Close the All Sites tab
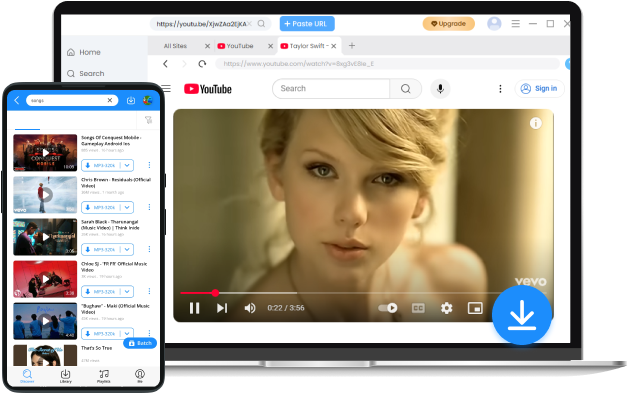 [207, 46]
